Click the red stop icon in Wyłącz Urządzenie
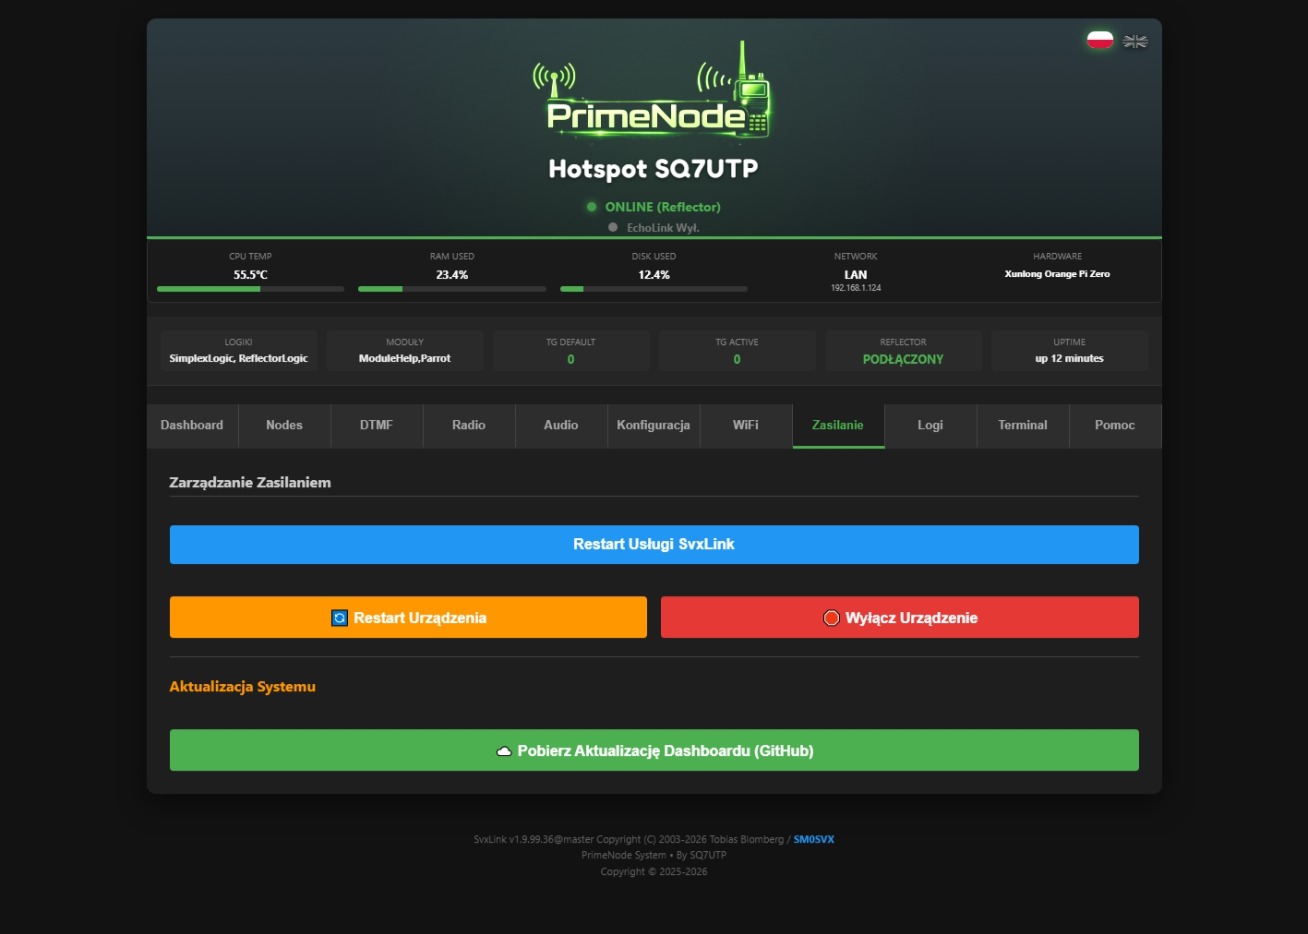 [x=831, y=618]
